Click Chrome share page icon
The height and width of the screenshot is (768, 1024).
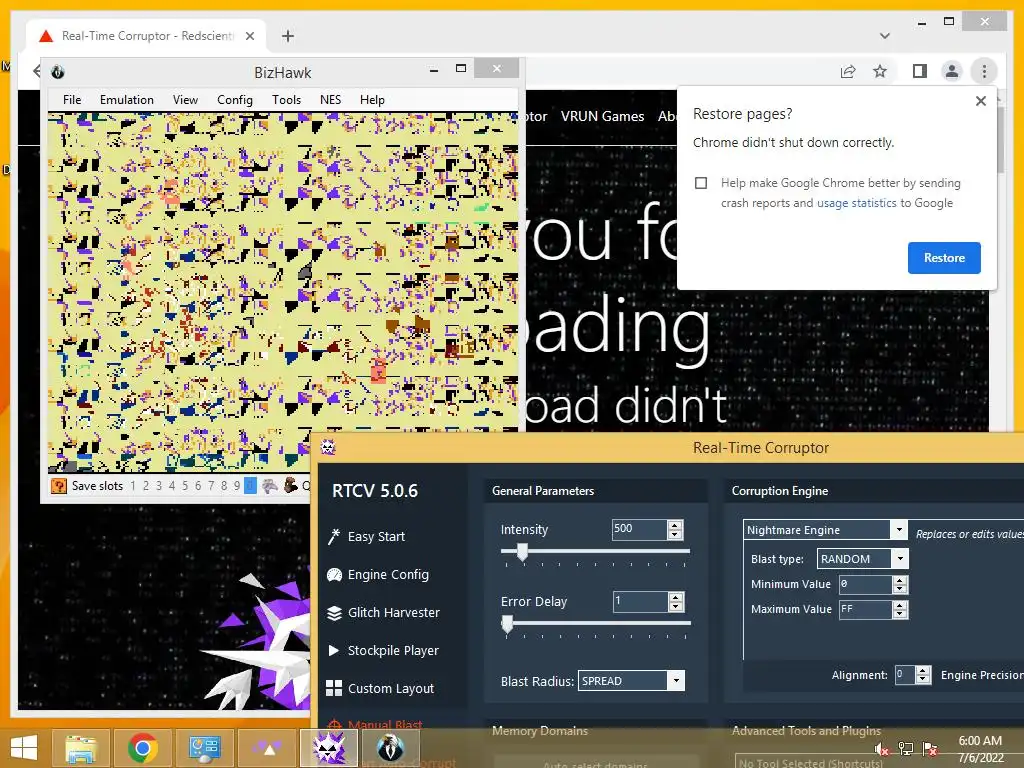point(848,71)
